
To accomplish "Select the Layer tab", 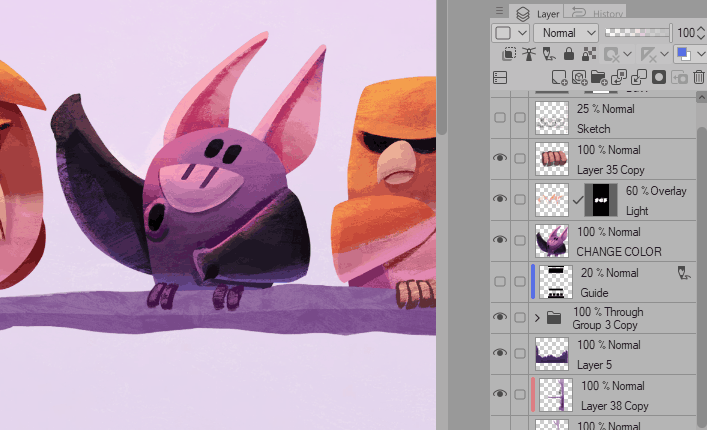I will click(538, 13).
